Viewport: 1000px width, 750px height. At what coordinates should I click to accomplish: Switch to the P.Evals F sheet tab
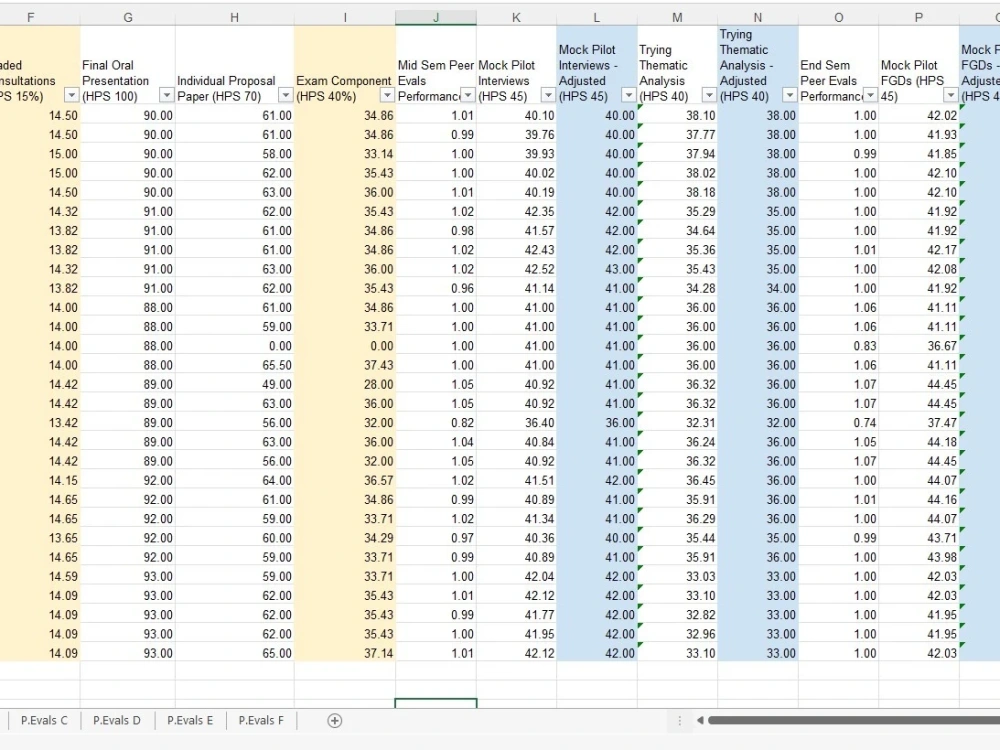261,721
